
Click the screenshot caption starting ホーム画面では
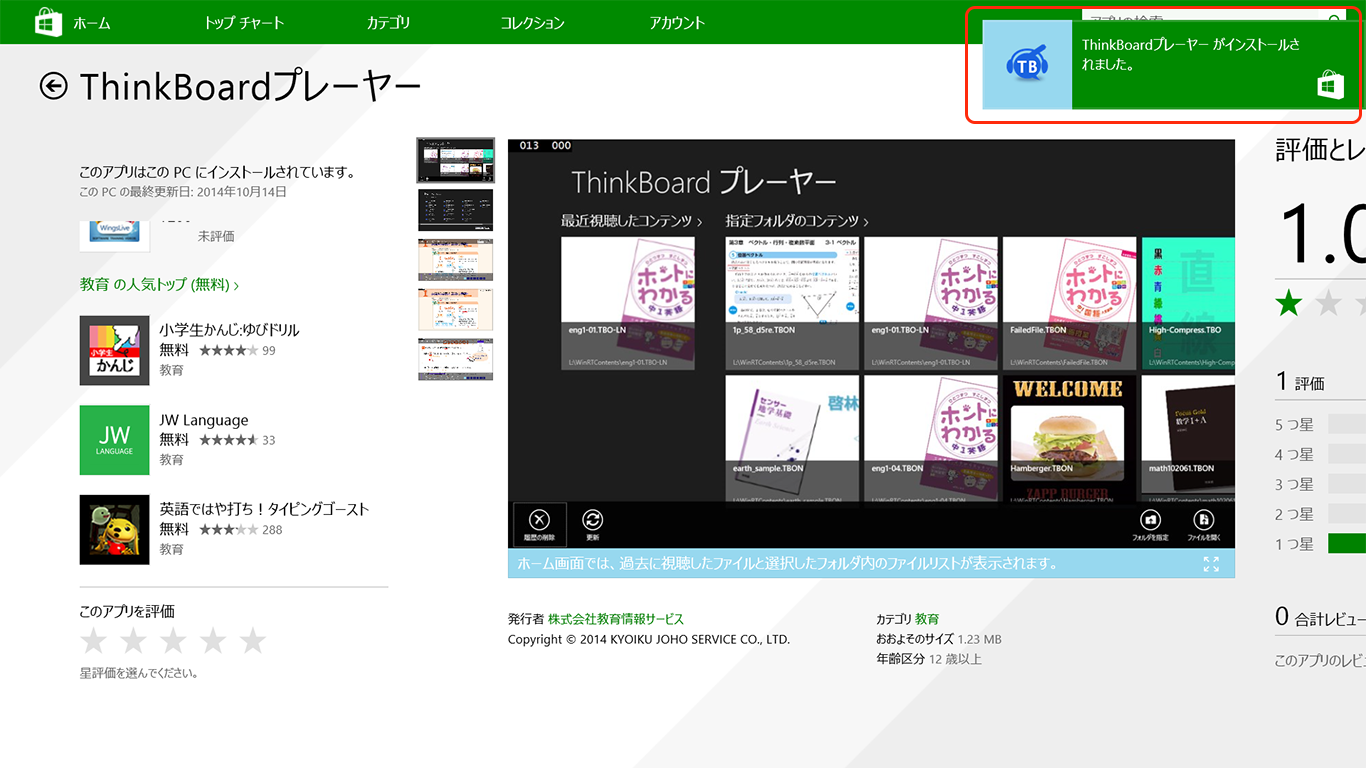(x=788, y=563)
